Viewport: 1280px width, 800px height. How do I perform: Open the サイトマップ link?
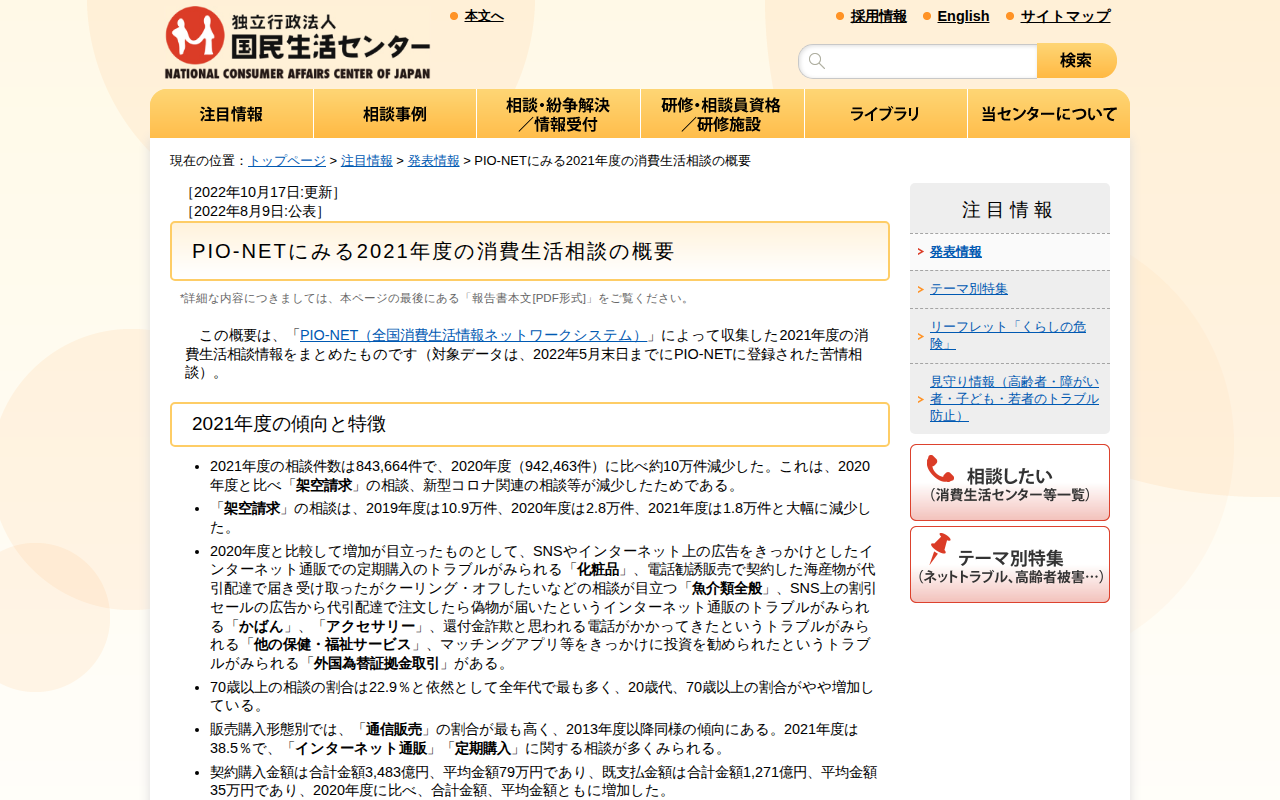click(1065, 16)
